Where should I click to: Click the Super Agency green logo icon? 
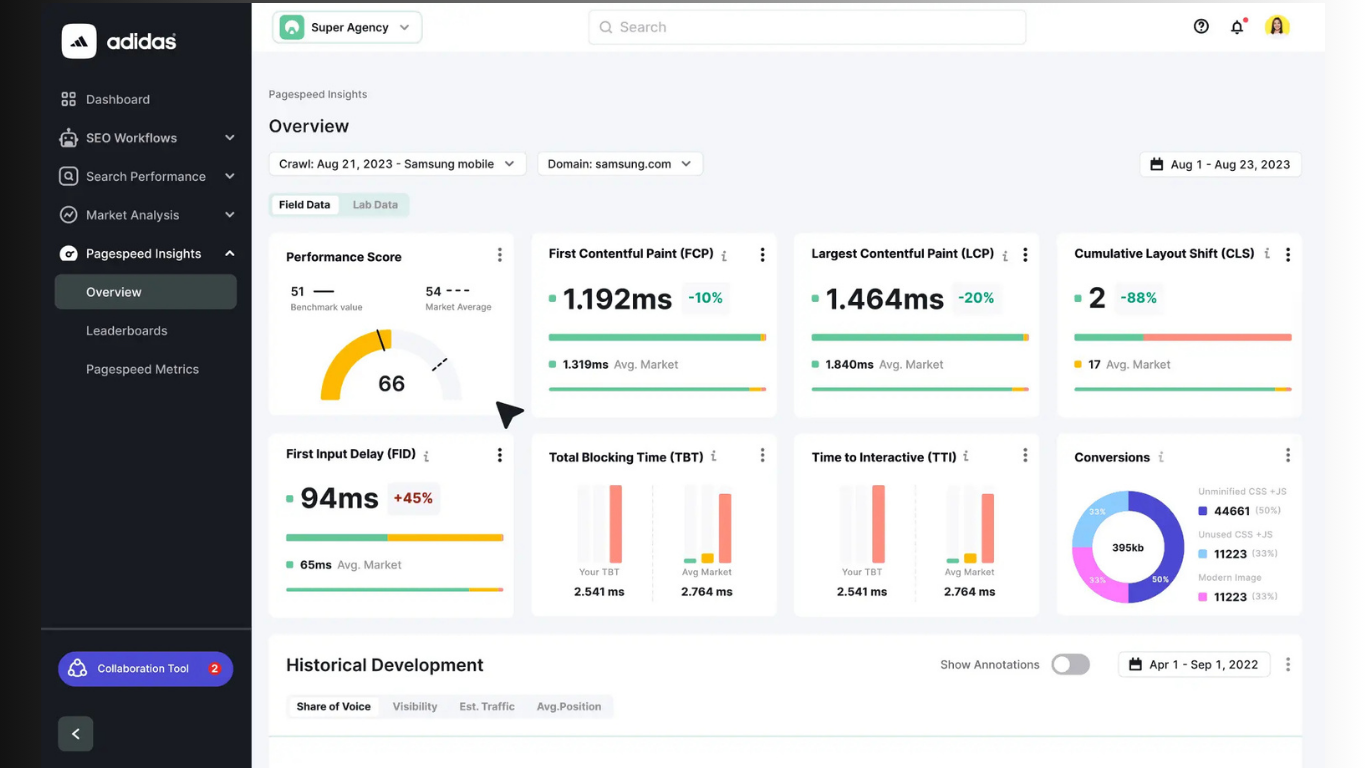291,27
